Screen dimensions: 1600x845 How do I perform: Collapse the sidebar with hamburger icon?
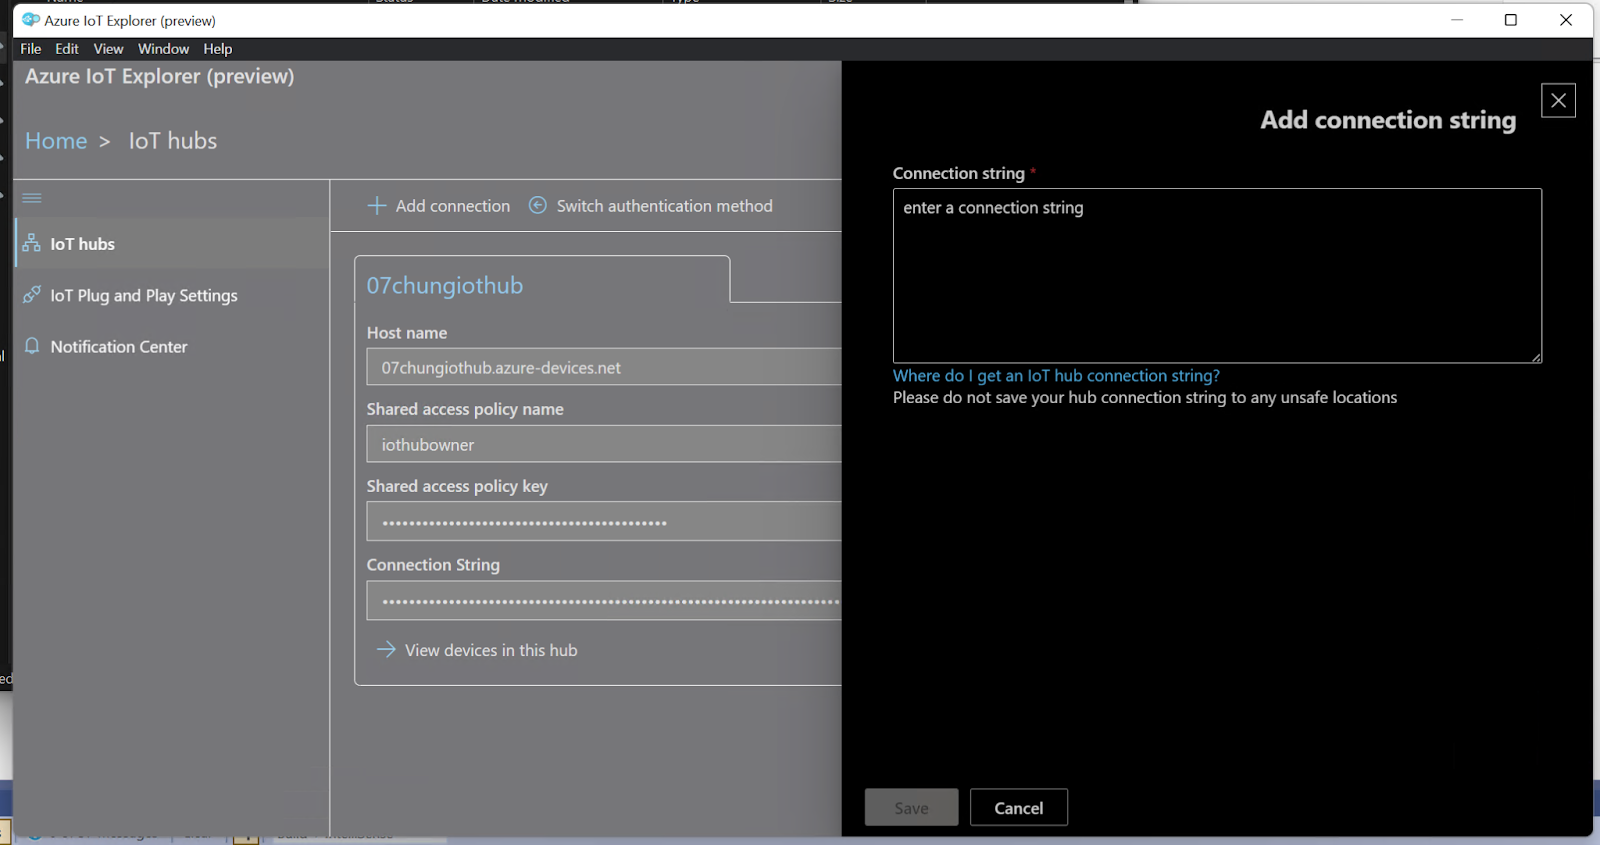coord(32,198)
